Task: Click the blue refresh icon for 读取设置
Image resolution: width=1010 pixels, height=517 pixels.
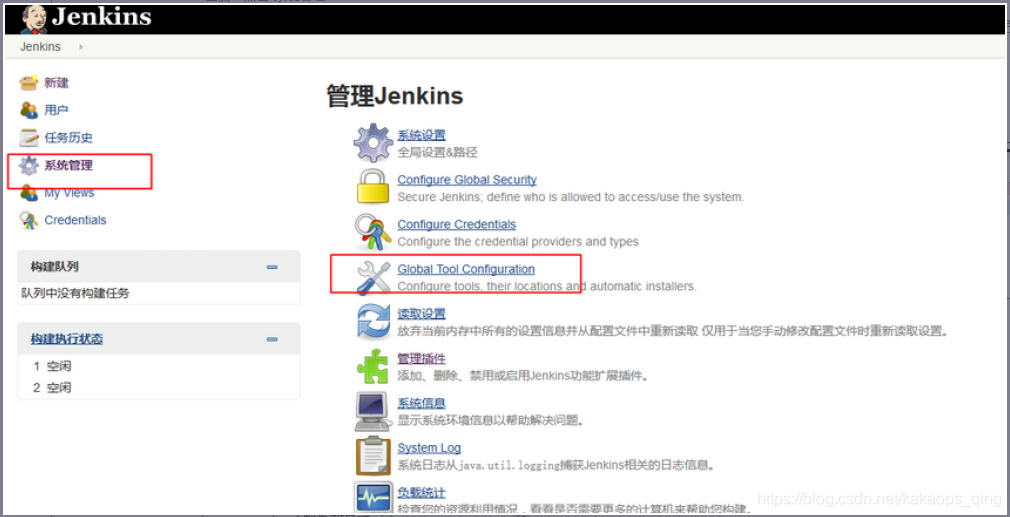Action: tap(373, 322)
